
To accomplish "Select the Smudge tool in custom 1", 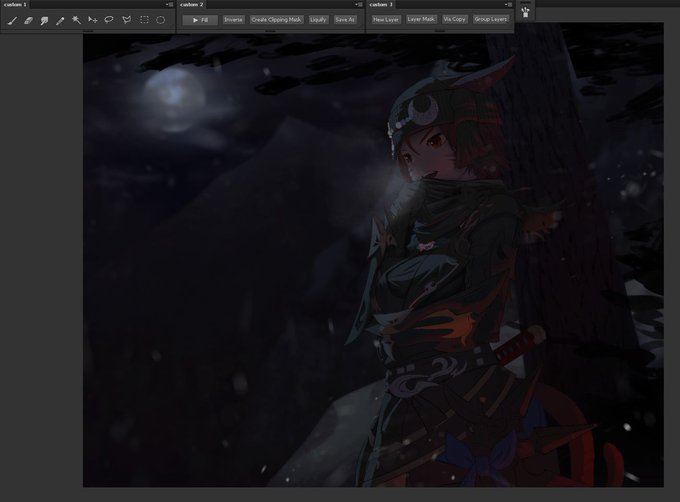I will [x=44, y=20].
